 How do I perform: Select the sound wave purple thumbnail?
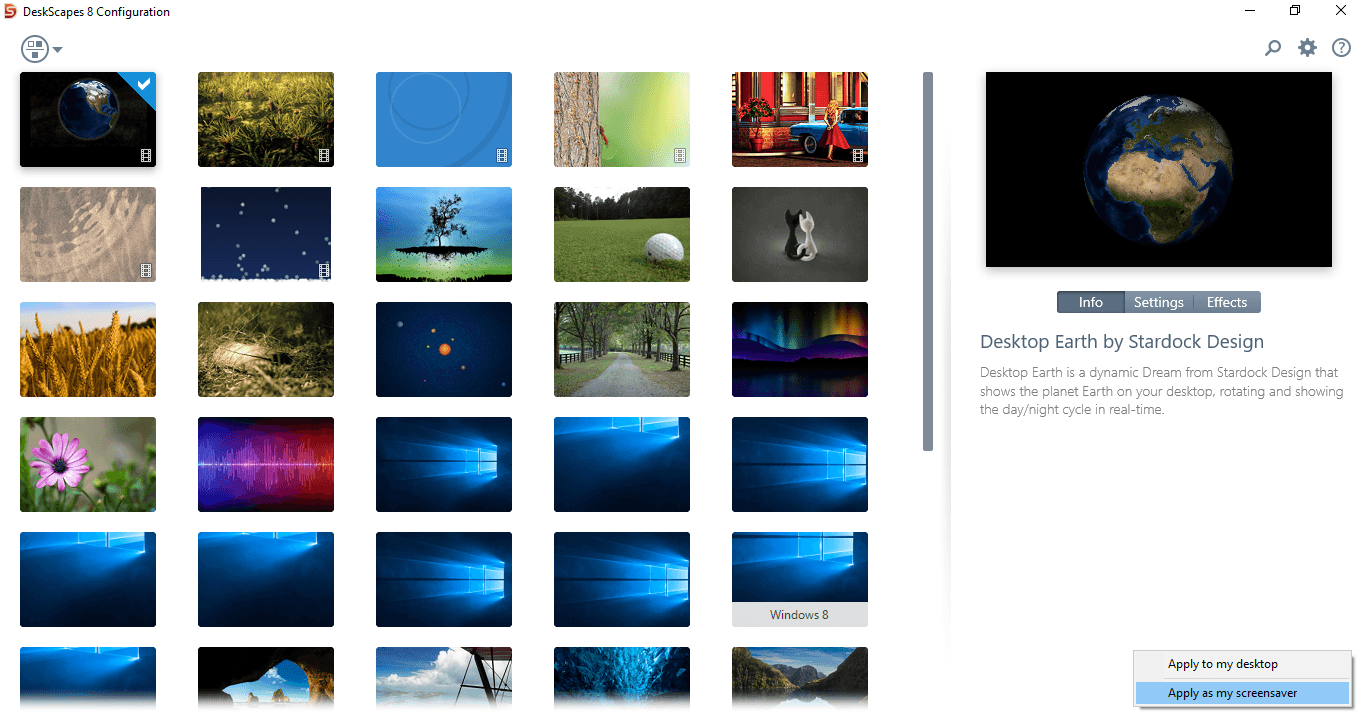(x=266, y=464)
